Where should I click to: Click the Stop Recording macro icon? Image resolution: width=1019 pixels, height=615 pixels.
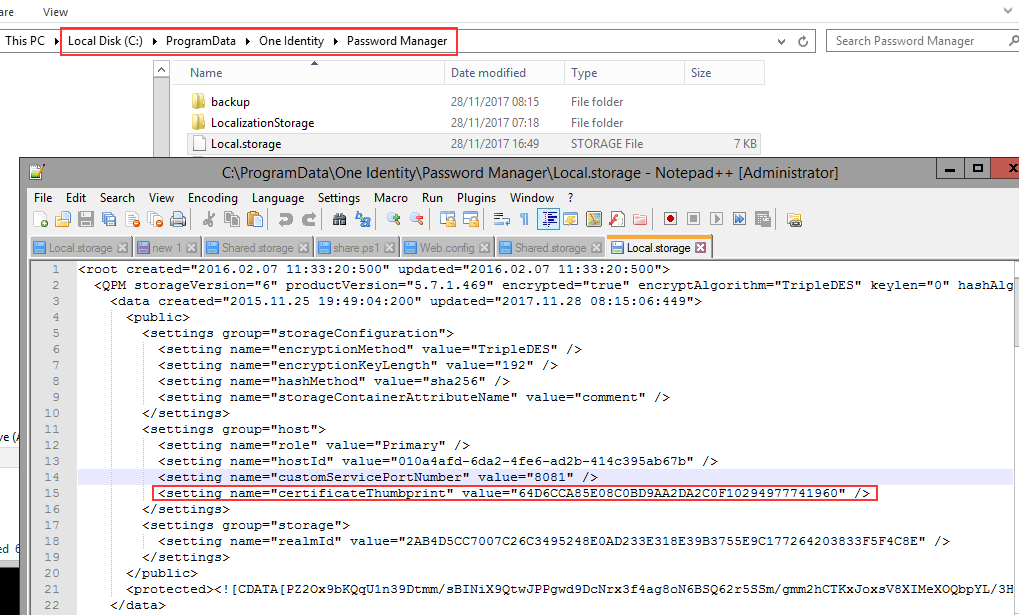693,219
